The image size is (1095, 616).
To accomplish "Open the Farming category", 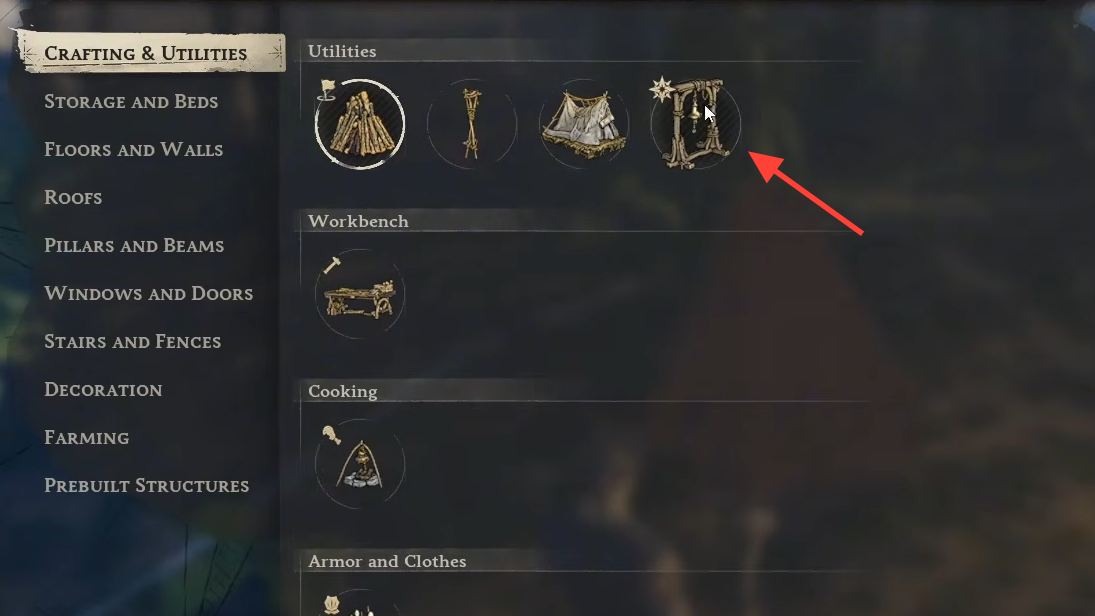I will [87, 438].
